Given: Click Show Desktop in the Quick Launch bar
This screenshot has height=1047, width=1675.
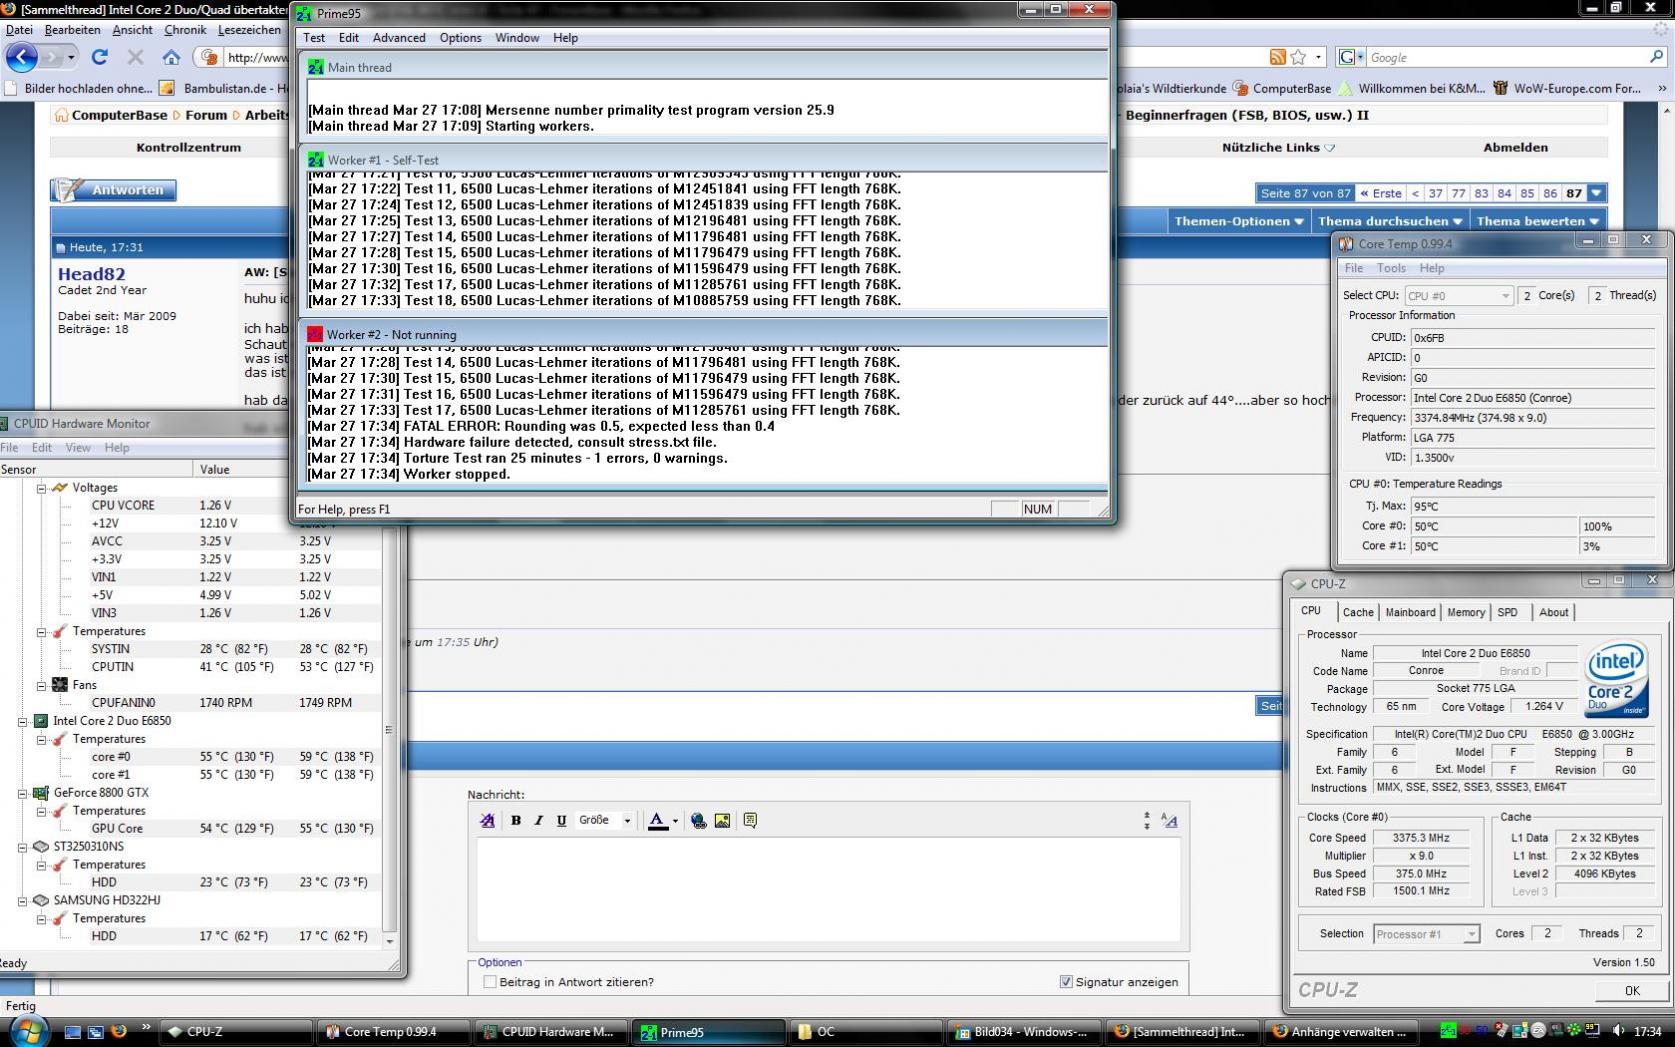Looking at the screenshot, I should pyautogui.click(x=72, y=1031).
